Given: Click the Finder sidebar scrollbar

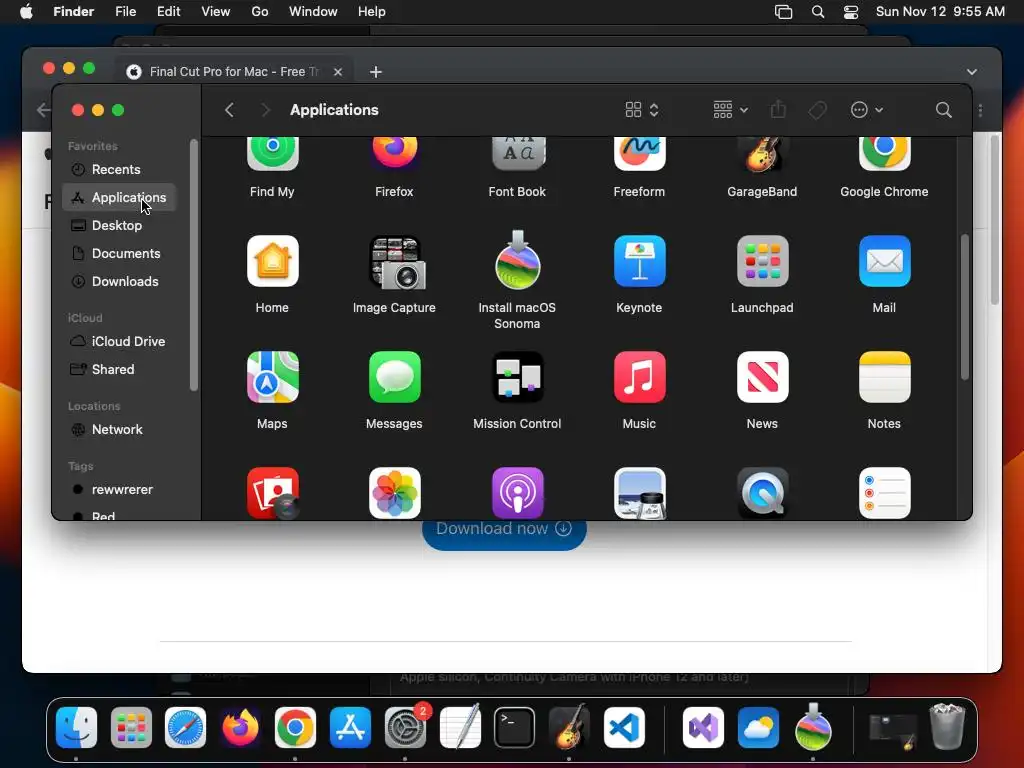Looking at the screenshot, I should coord(193,264).
